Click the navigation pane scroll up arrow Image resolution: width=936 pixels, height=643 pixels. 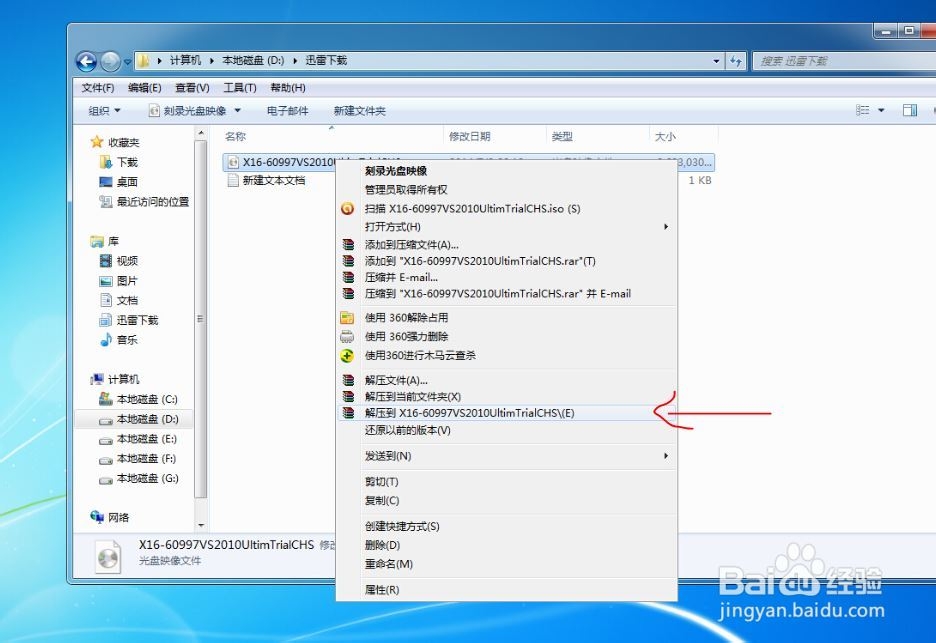[201, 133]
